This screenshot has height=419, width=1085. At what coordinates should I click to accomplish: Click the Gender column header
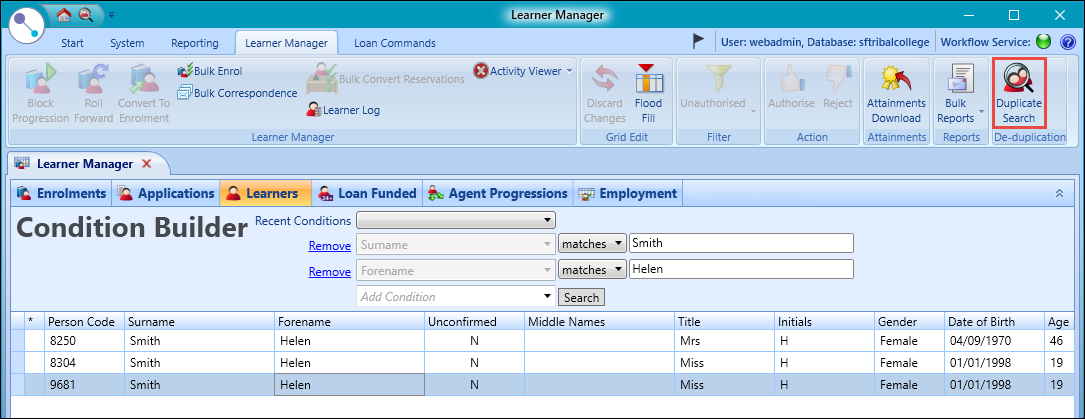coord(910,322)
